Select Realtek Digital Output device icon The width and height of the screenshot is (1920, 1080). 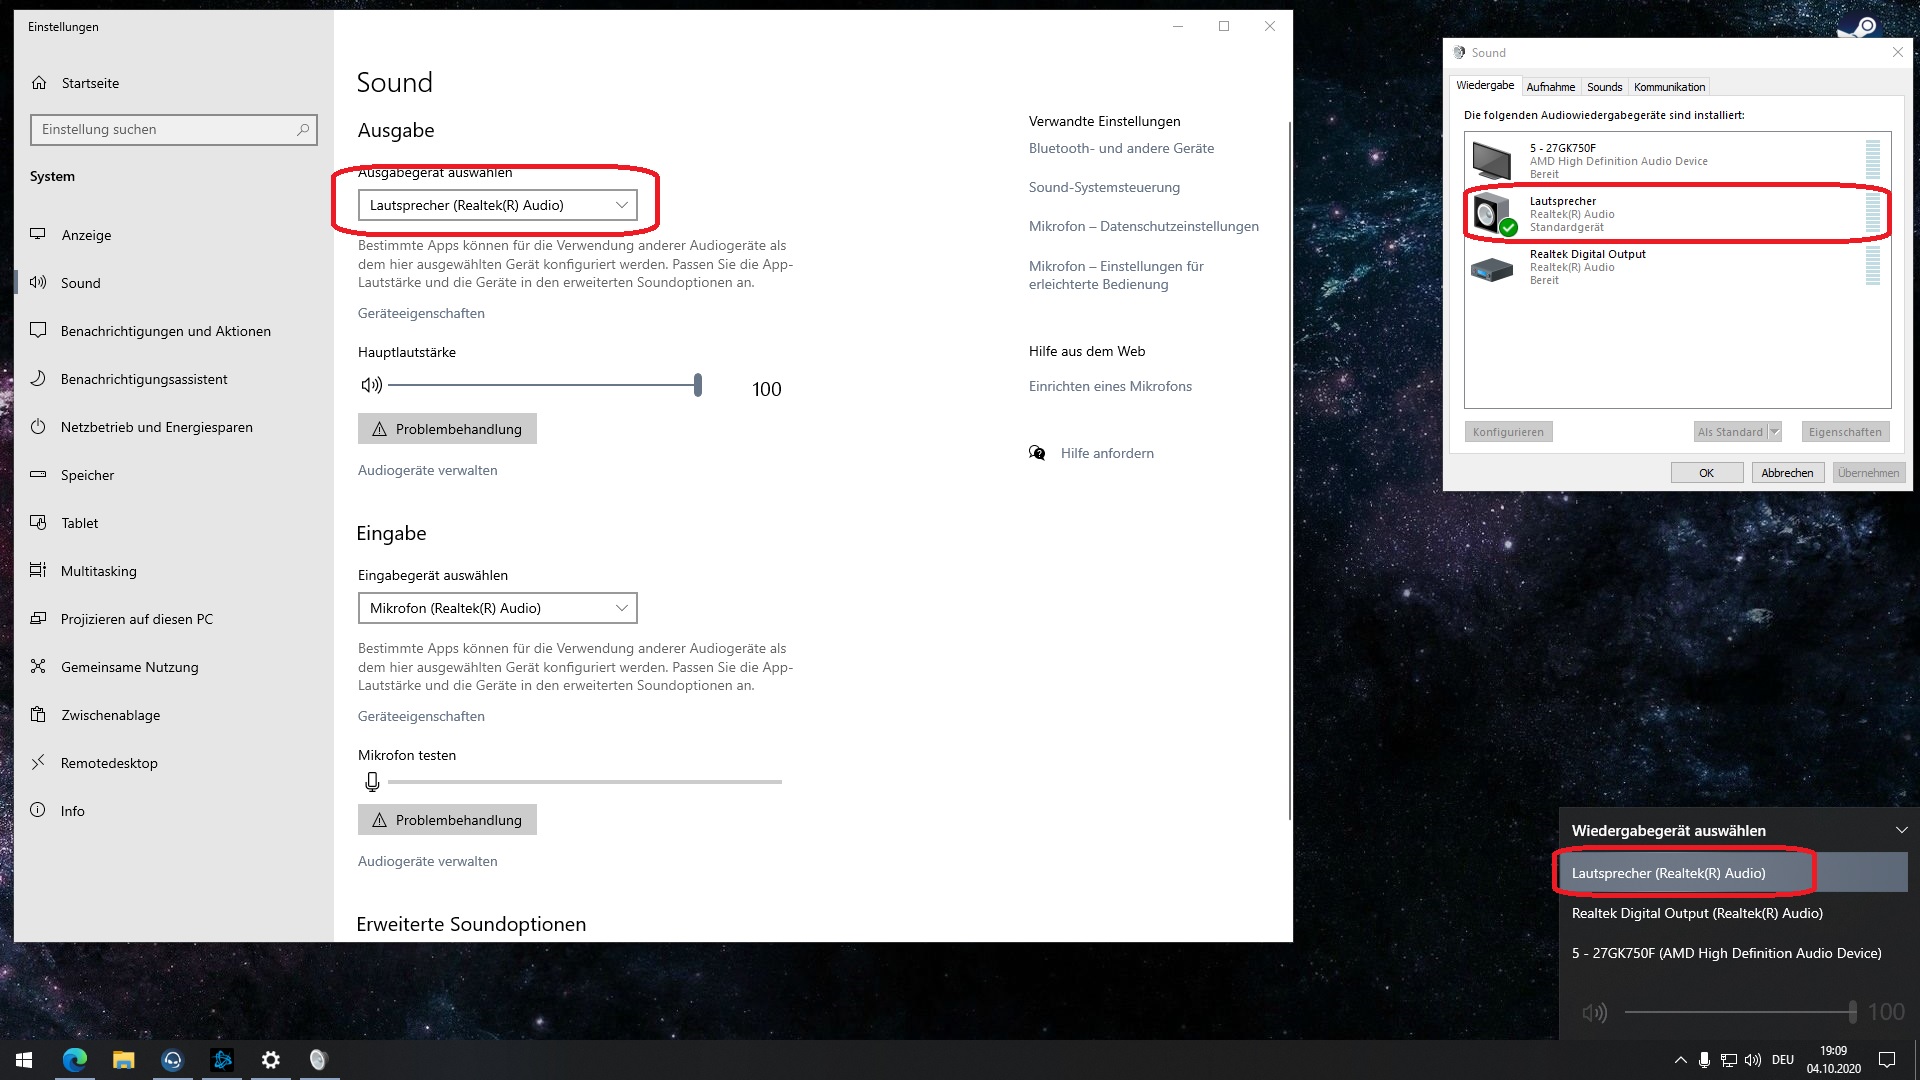click(1492, 268)
